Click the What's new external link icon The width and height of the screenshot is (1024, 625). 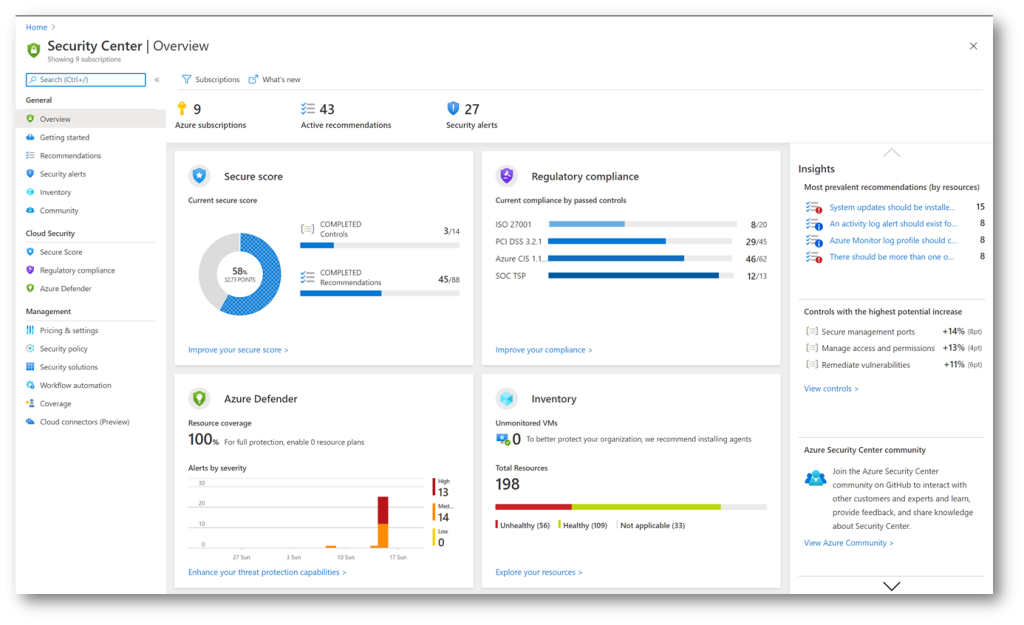253,80
